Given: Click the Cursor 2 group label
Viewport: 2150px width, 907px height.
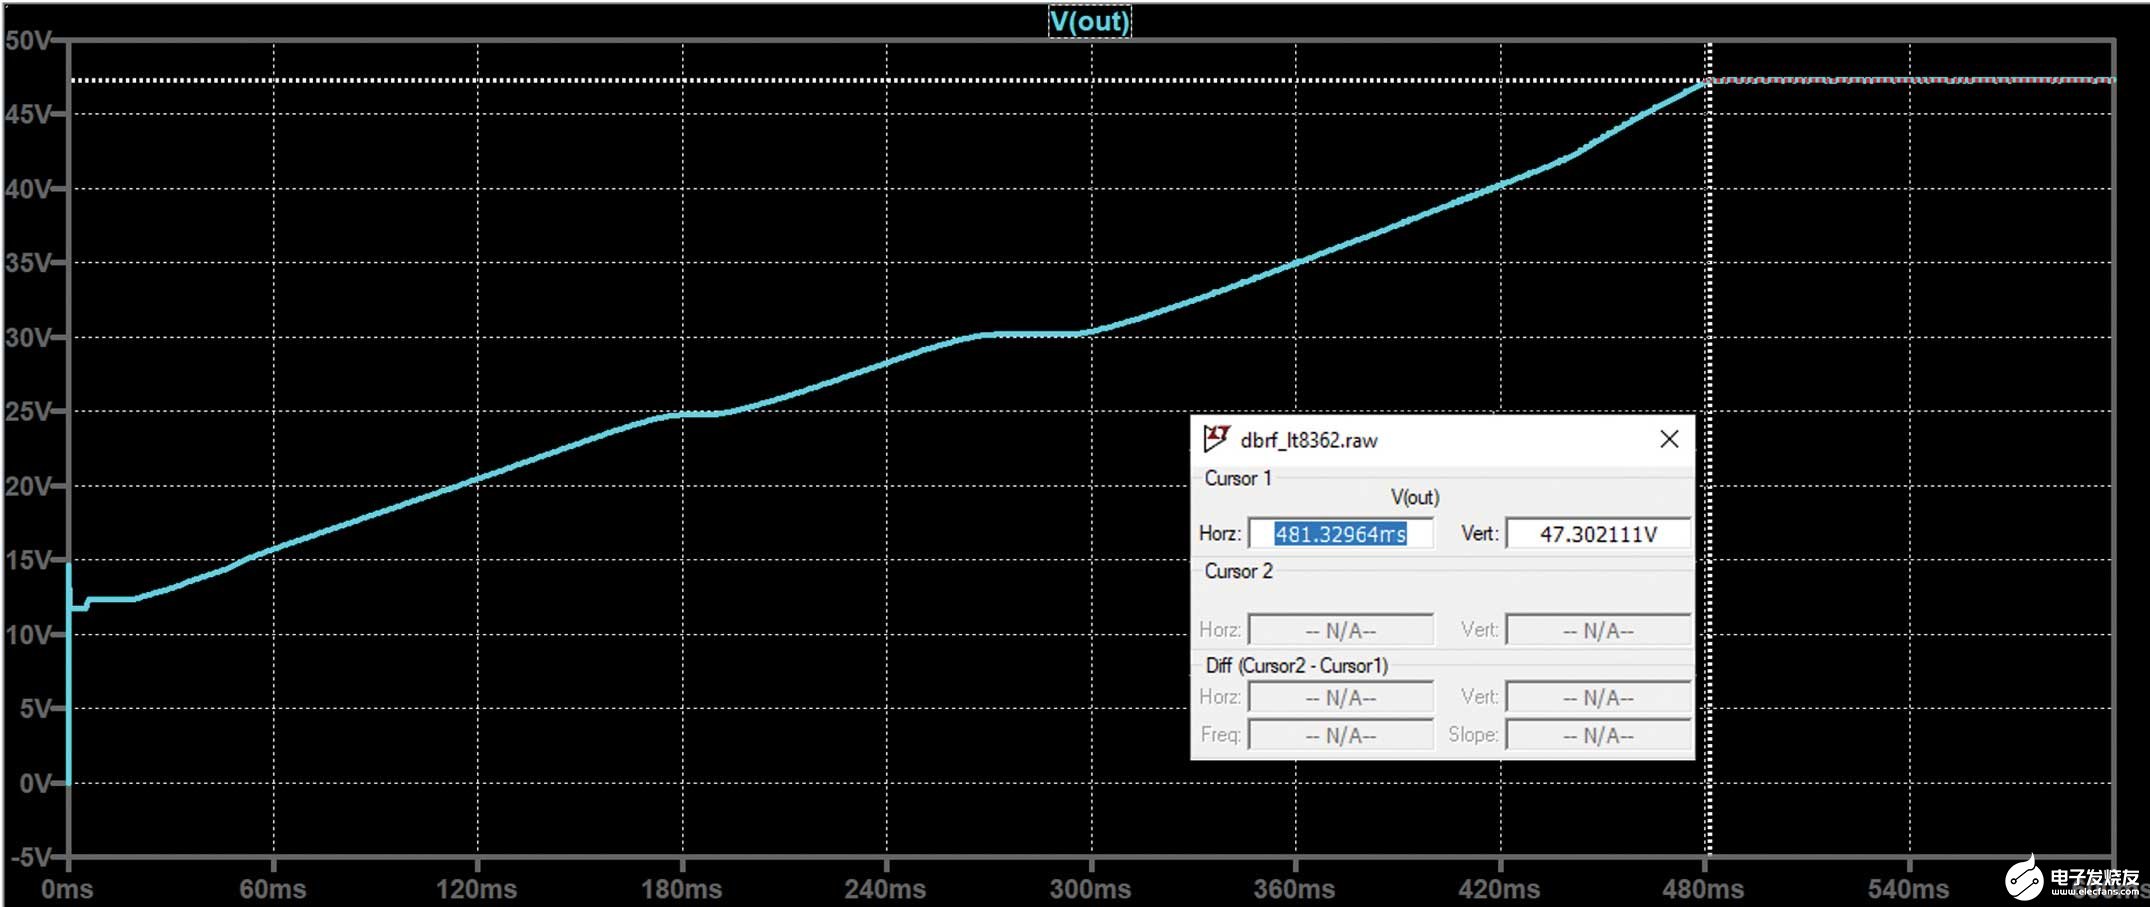Looking at the screenshot, I should coord(1238,571).
